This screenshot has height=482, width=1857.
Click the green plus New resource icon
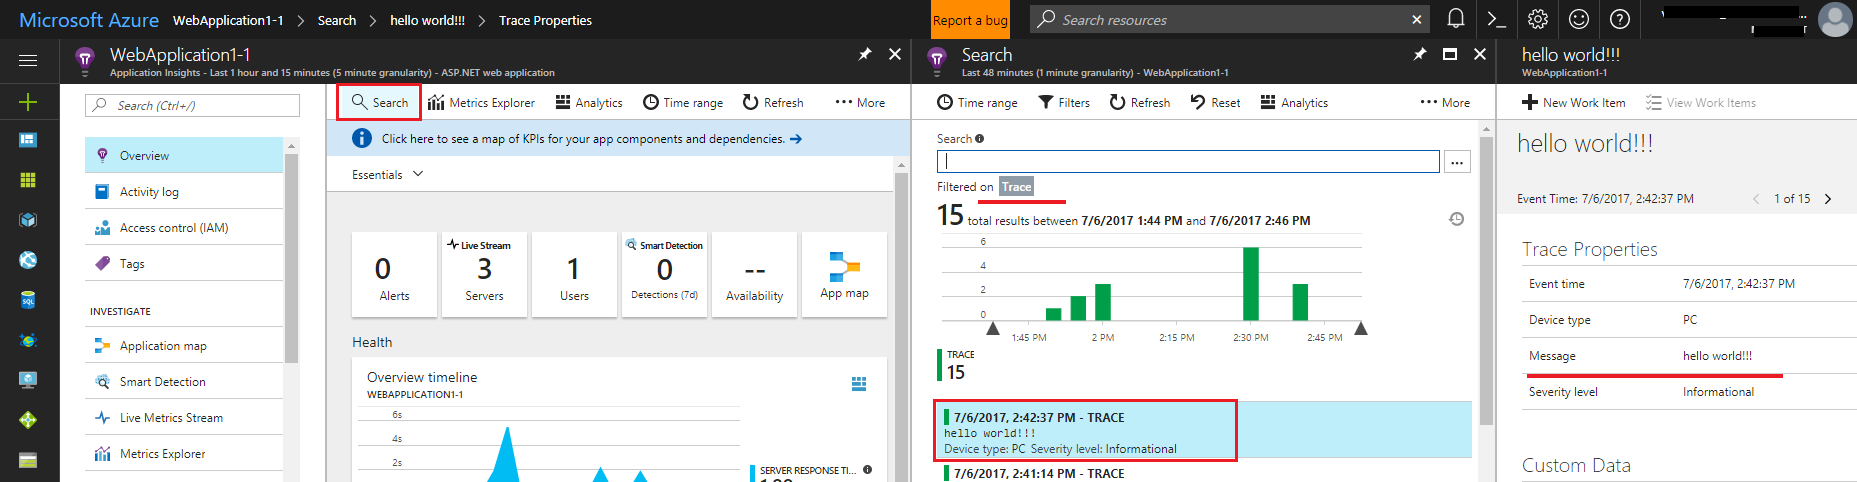[x=28, y=101]
